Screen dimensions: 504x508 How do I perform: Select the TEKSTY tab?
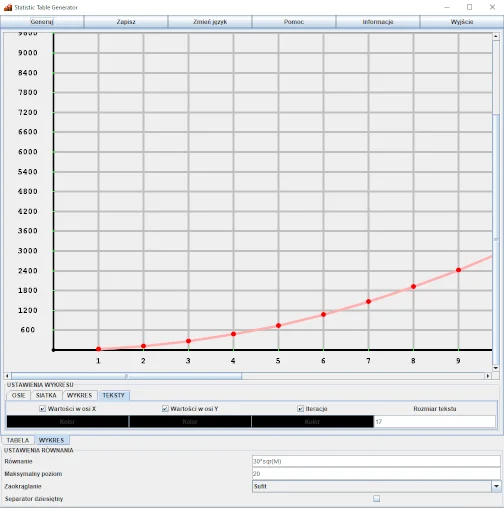[114, 395]
